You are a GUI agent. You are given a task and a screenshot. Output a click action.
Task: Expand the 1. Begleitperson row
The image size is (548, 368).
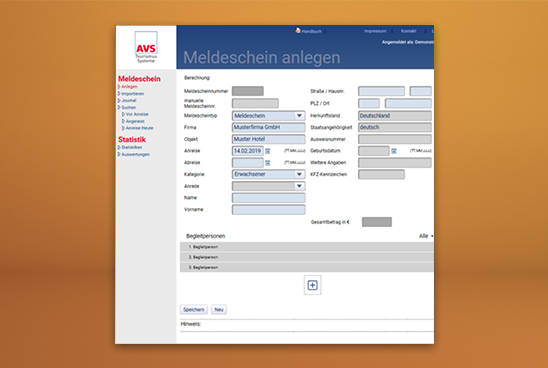pos(307,247)
